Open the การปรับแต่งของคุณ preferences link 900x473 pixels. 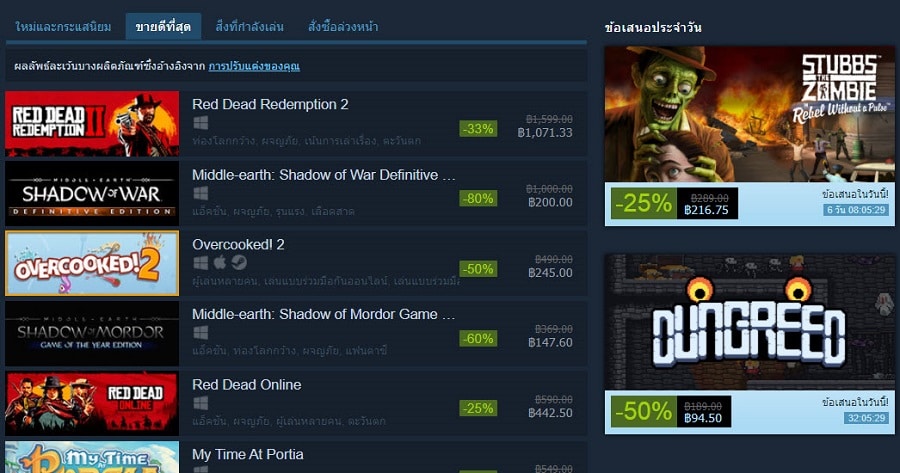point(254,66)
